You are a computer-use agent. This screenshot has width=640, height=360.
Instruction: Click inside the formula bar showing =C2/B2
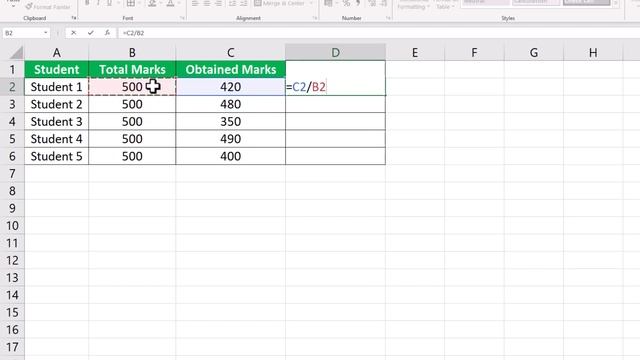point(379,33)
